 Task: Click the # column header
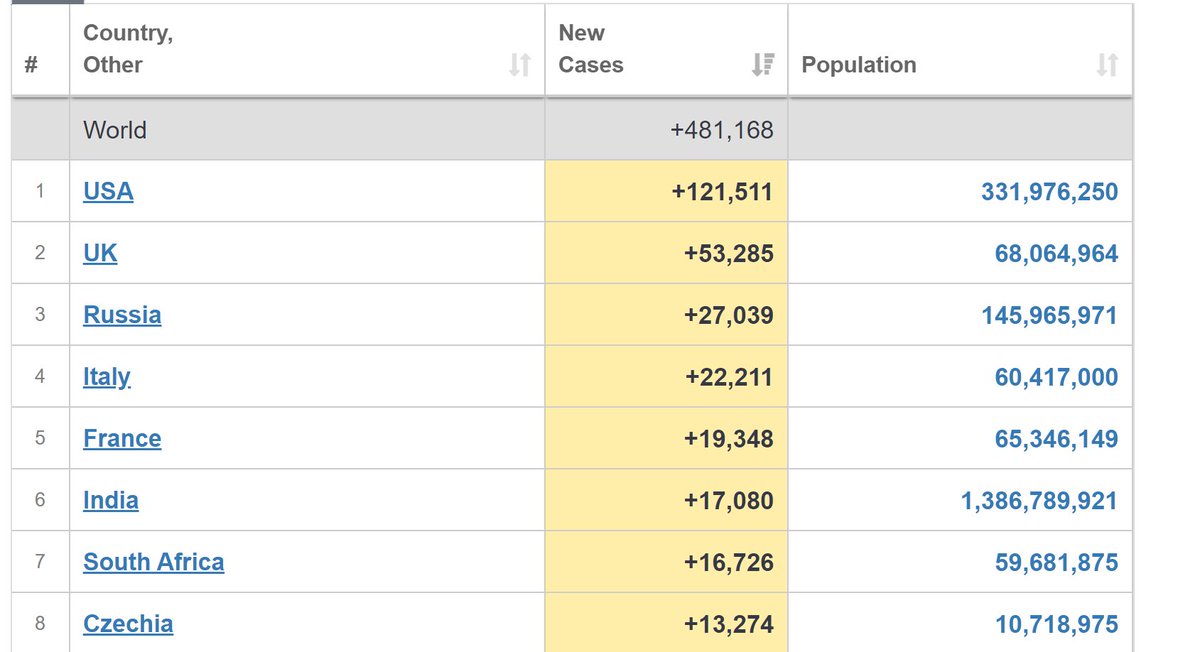[41, 50]
